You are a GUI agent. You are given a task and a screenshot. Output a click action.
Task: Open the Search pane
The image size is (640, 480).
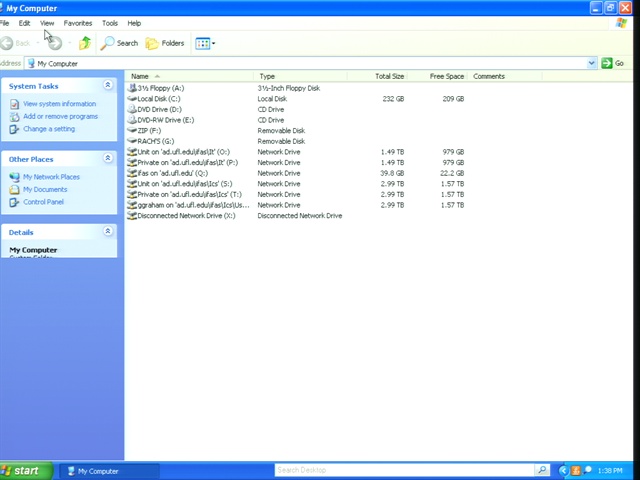(119, 43)
